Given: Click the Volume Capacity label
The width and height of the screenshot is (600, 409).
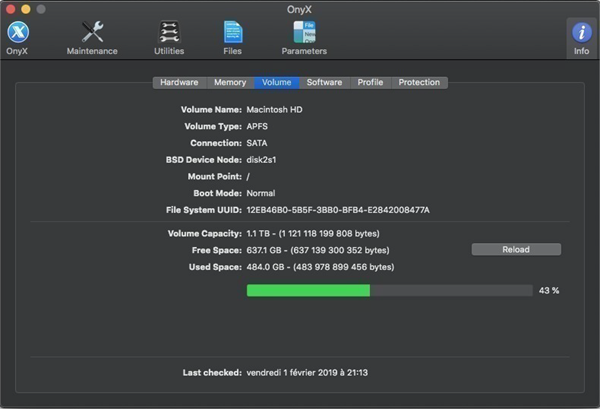Looking at the screenshot, I should click(x=205, y=233).
